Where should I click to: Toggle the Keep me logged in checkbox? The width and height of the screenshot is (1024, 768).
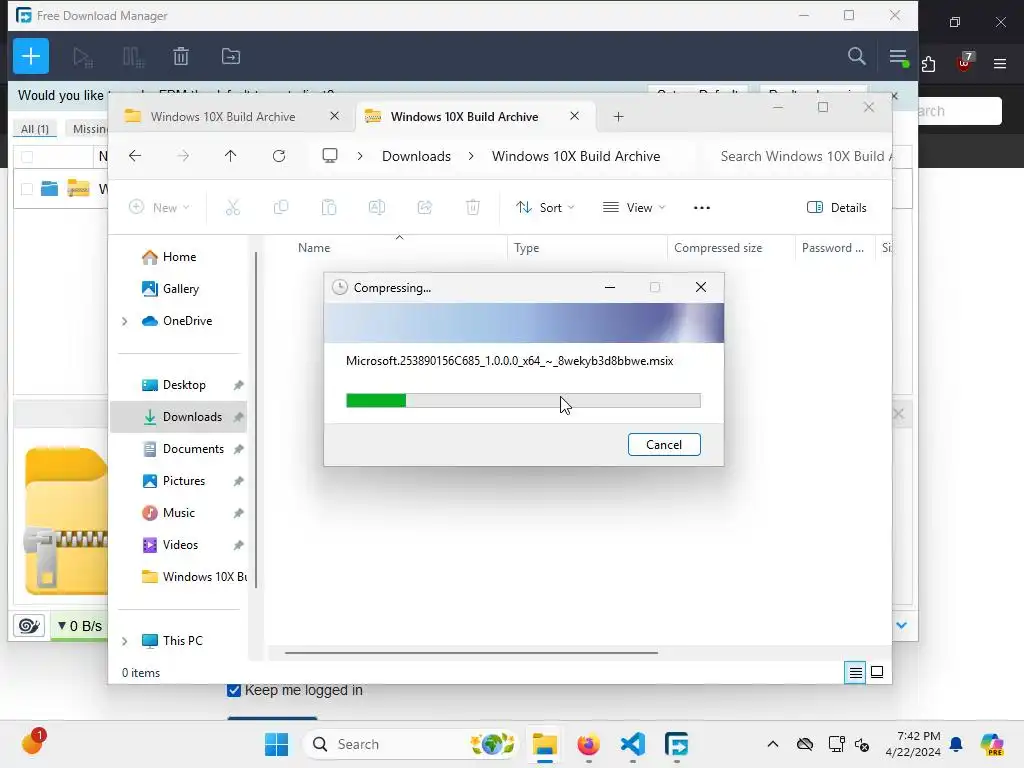[x=234, y=690]
